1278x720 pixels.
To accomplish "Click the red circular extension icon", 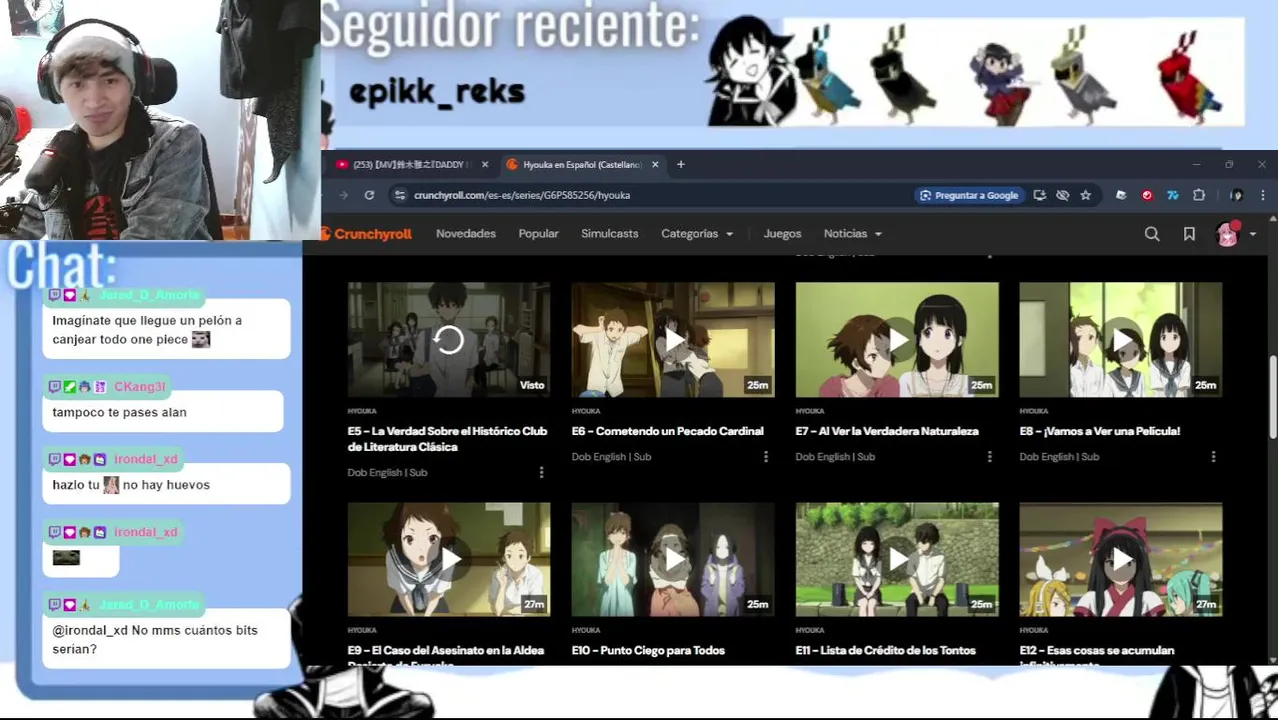I will click(1147, 195).
